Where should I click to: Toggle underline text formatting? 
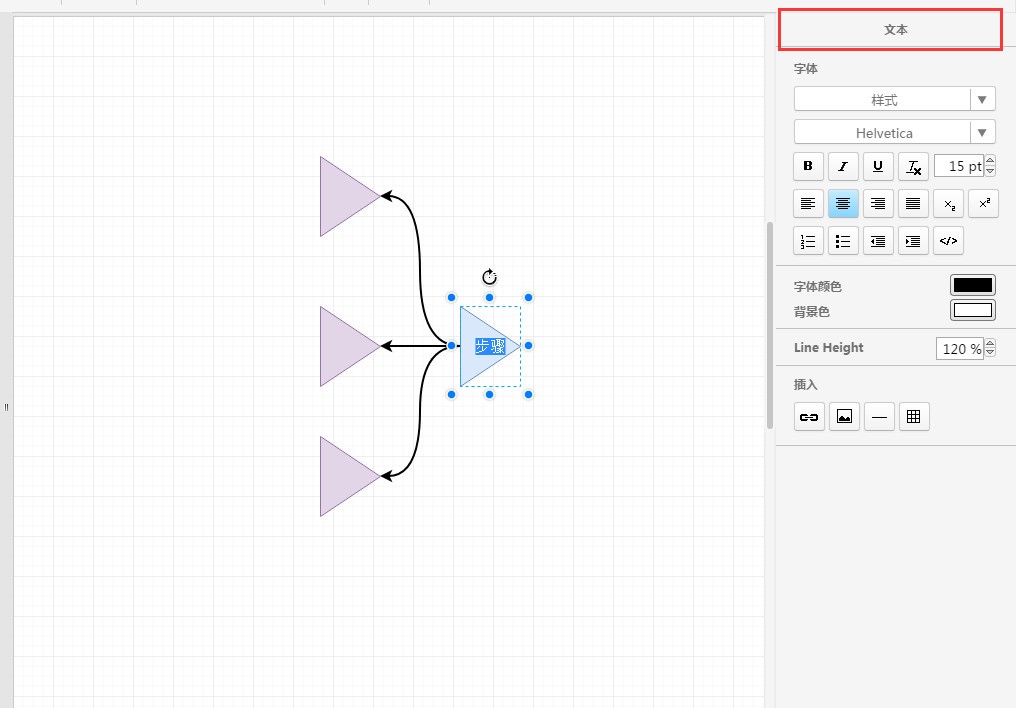[878, 166]
